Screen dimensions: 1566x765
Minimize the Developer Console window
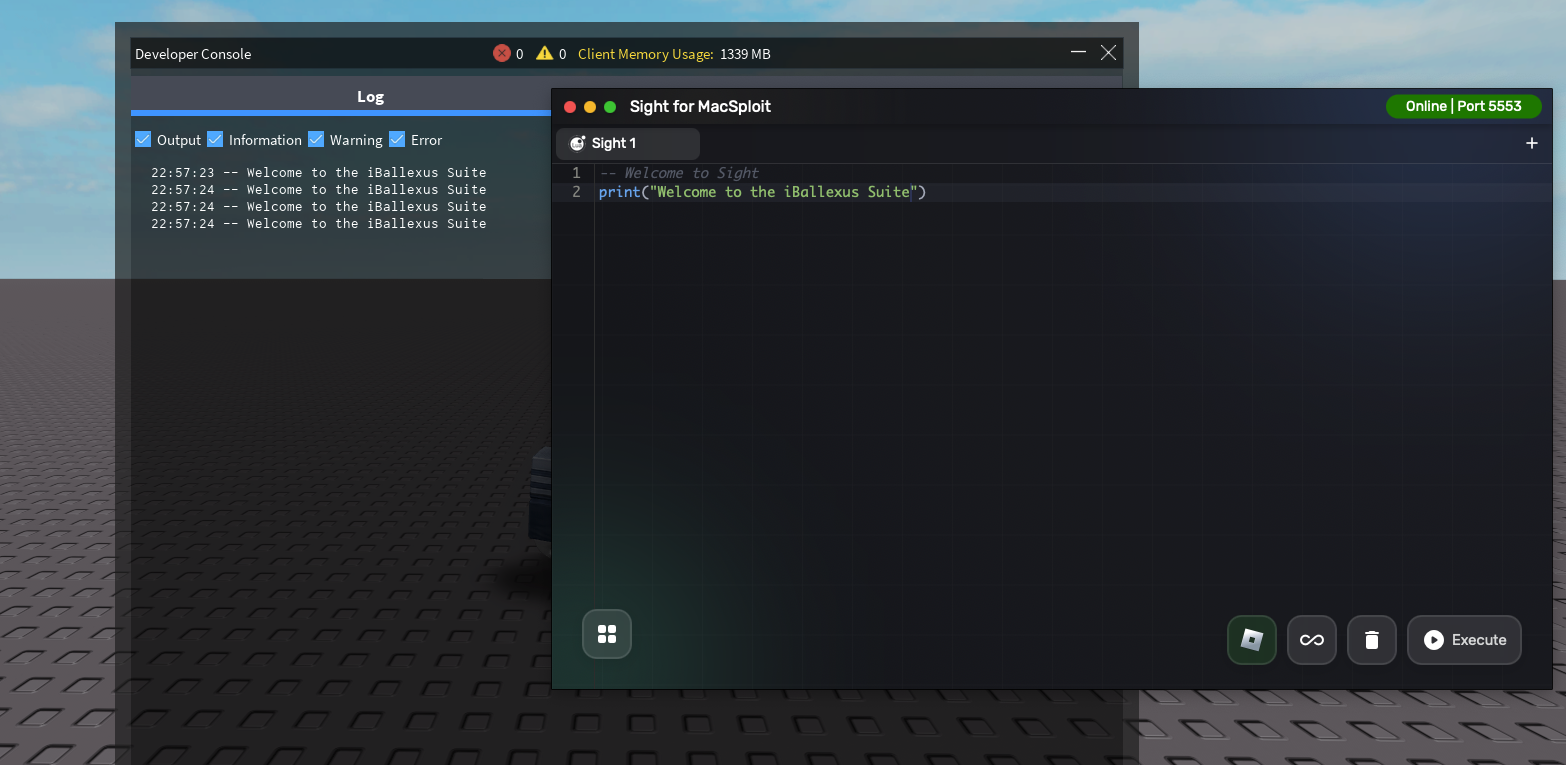click(1078, 52)
